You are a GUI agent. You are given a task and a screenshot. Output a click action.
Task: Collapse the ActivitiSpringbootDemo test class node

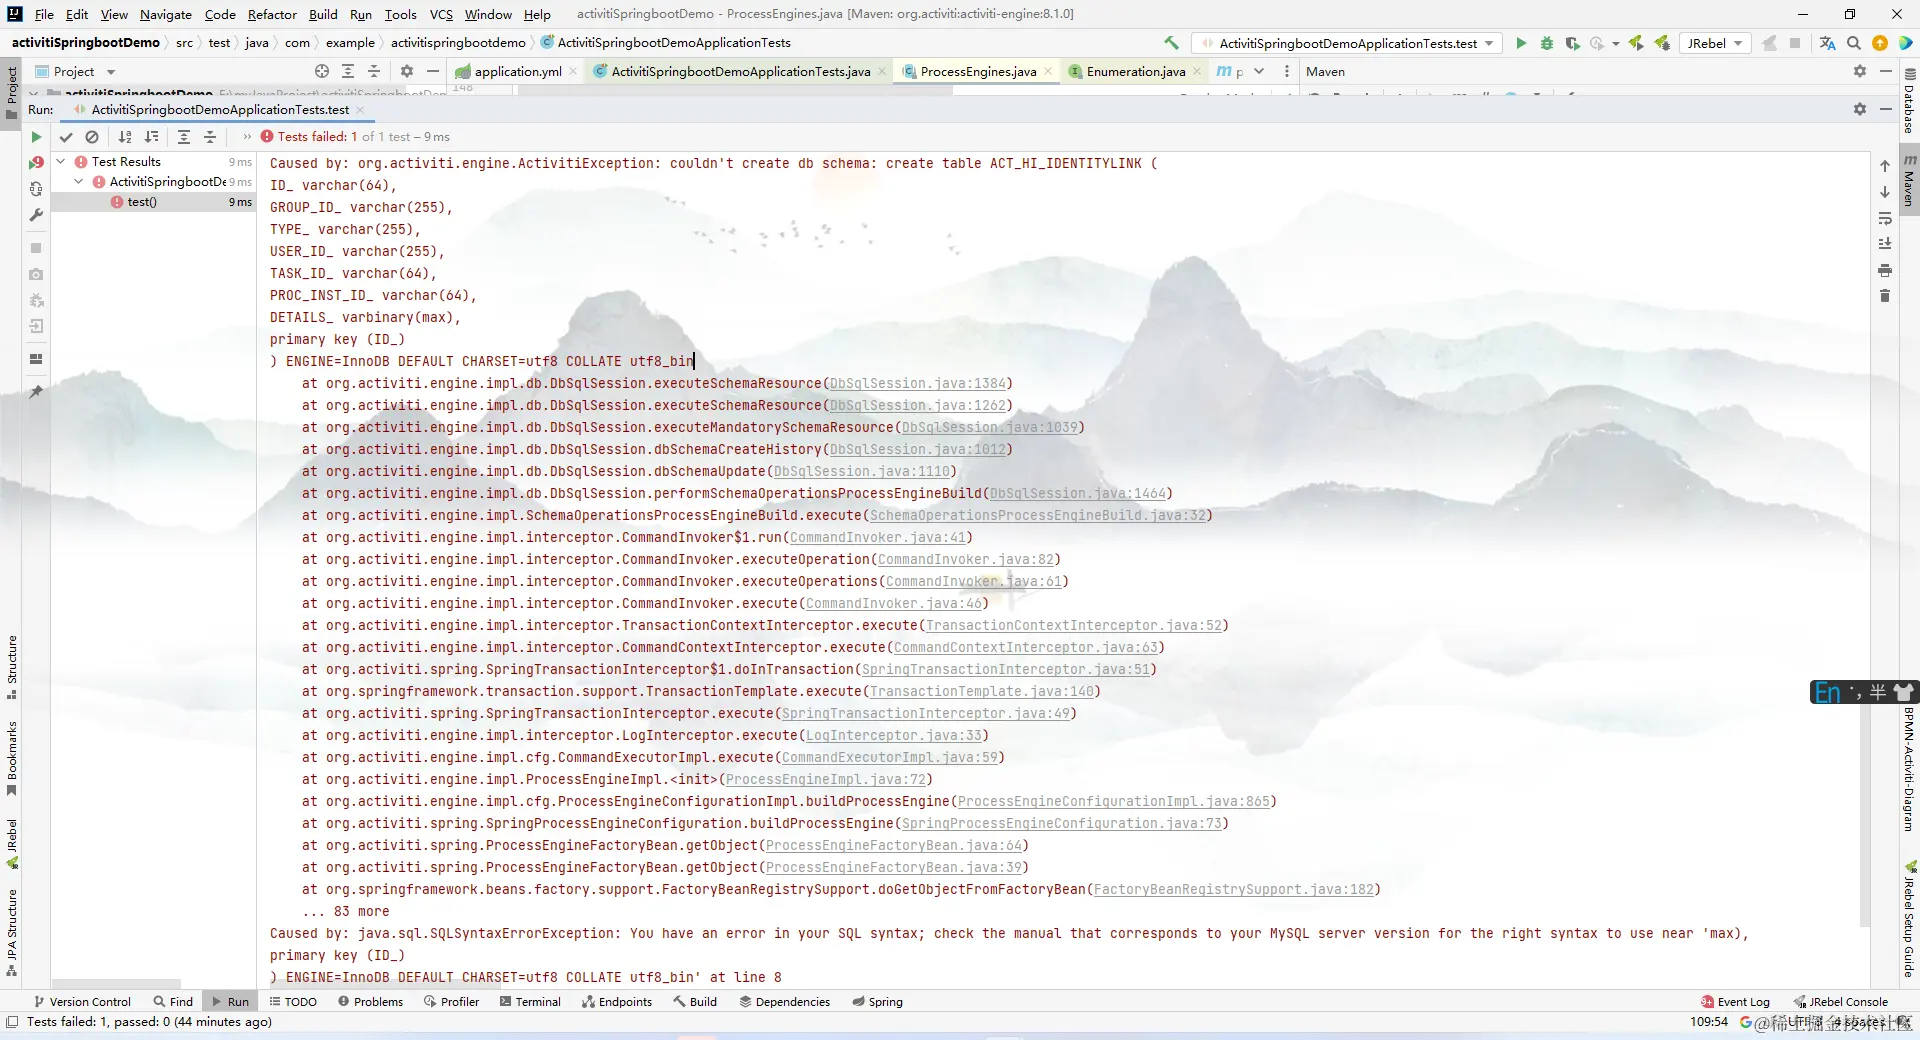click(79, 182)
